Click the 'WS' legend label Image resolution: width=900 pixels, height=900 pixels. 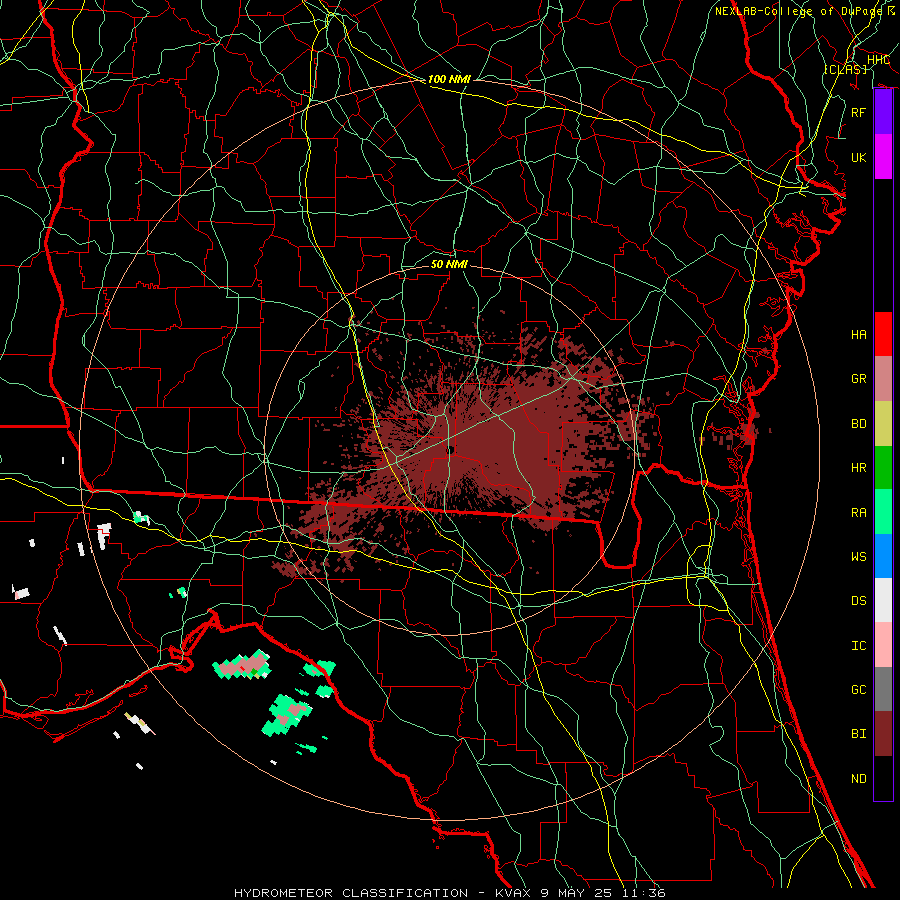(859, 556)
